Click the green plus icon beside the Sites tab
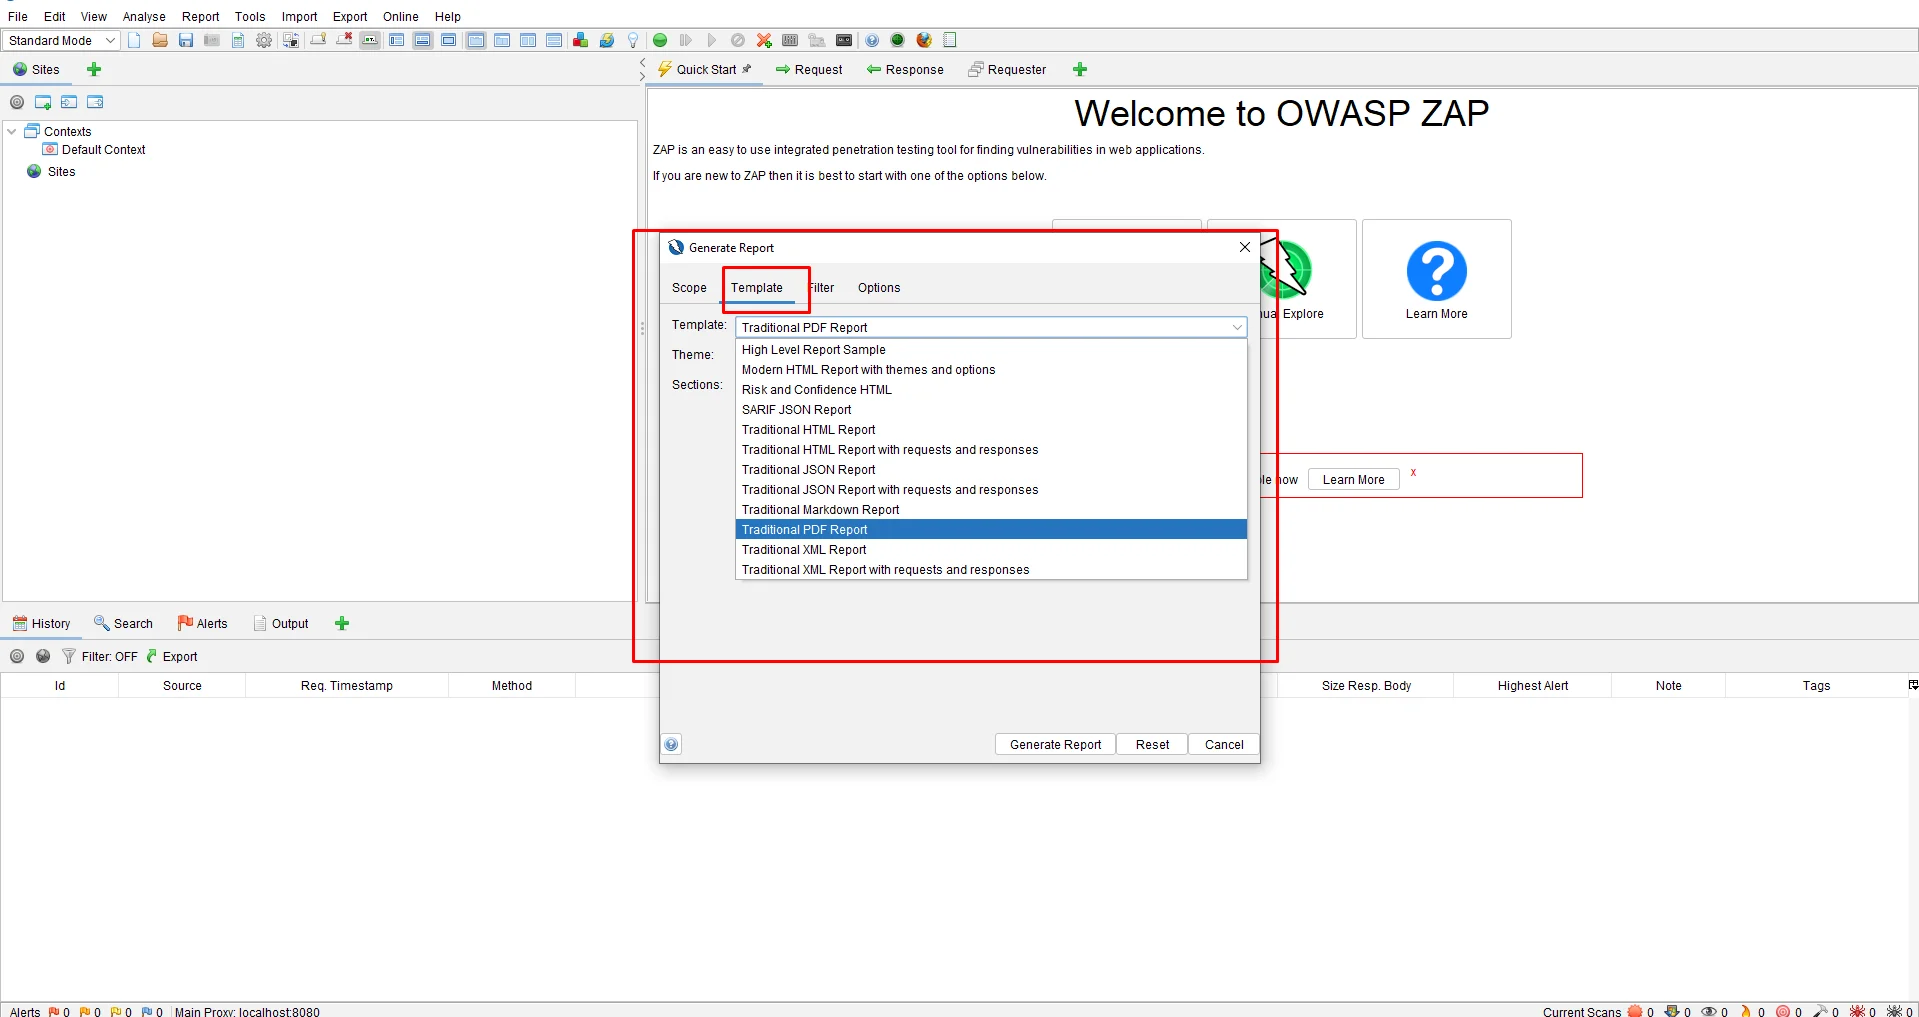This screenshot has height=1017, width=1919. pyautogui.click(x=94, y=69)
